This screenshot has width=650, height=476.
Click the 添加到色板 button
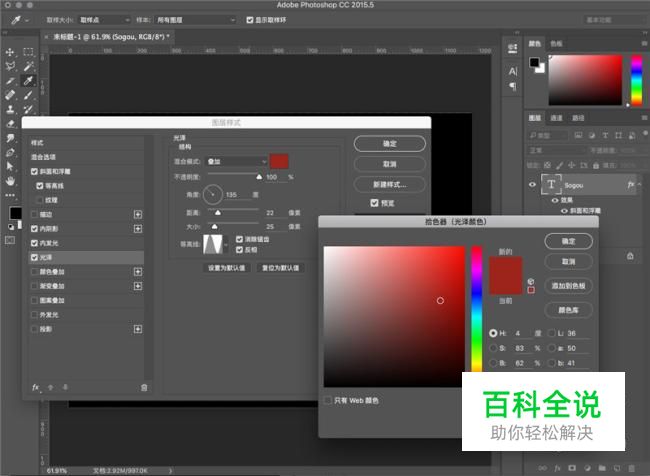[x=568, y=286]
